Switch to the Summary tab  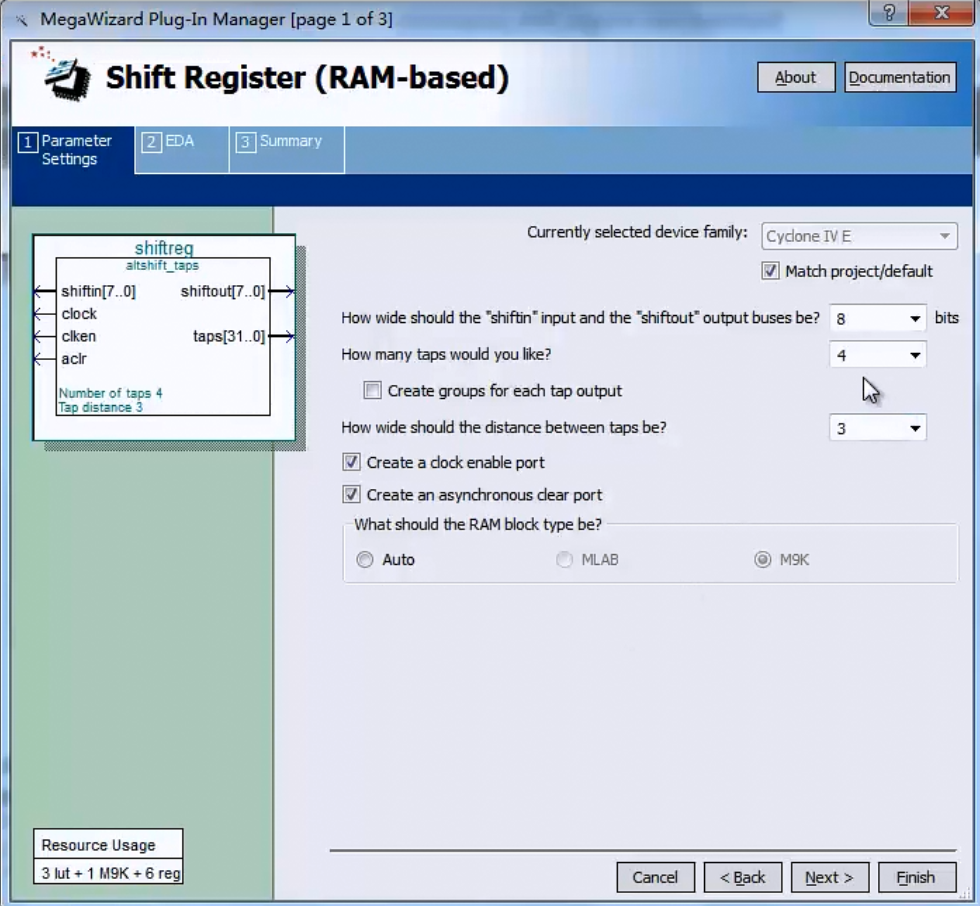point(286,148)
